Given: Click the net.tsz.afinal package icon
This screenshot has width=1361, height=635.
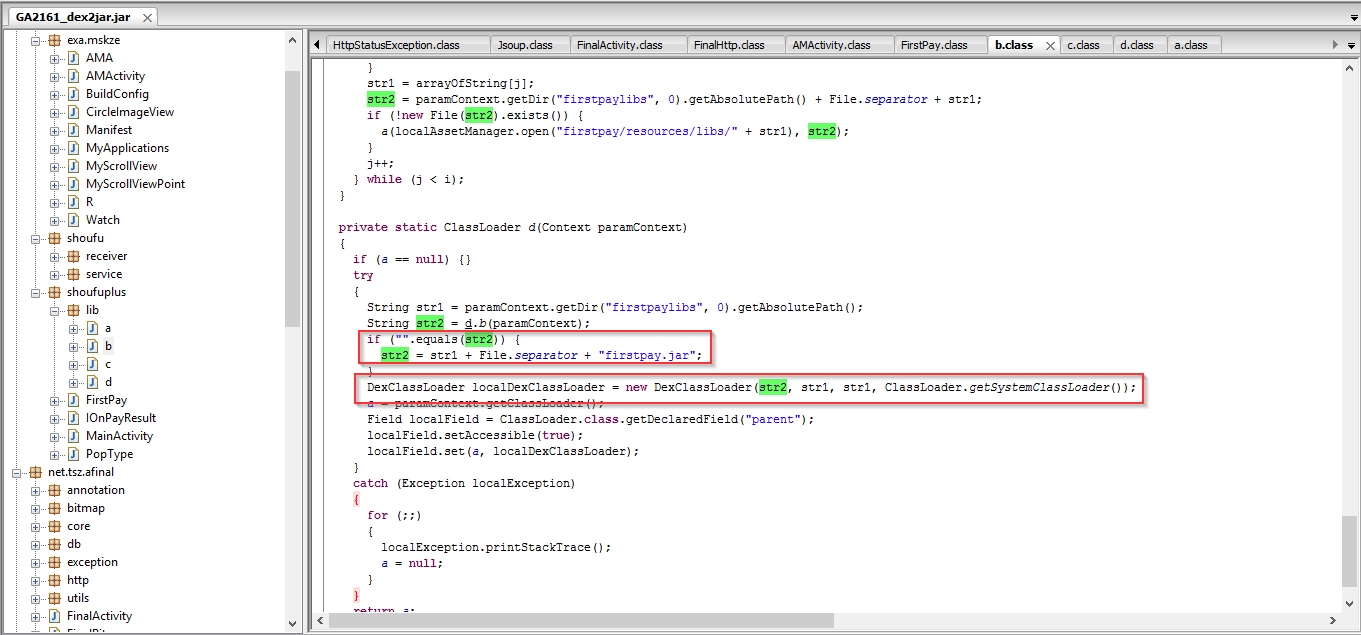Looking at the screenshot, I should click(35, 472).
